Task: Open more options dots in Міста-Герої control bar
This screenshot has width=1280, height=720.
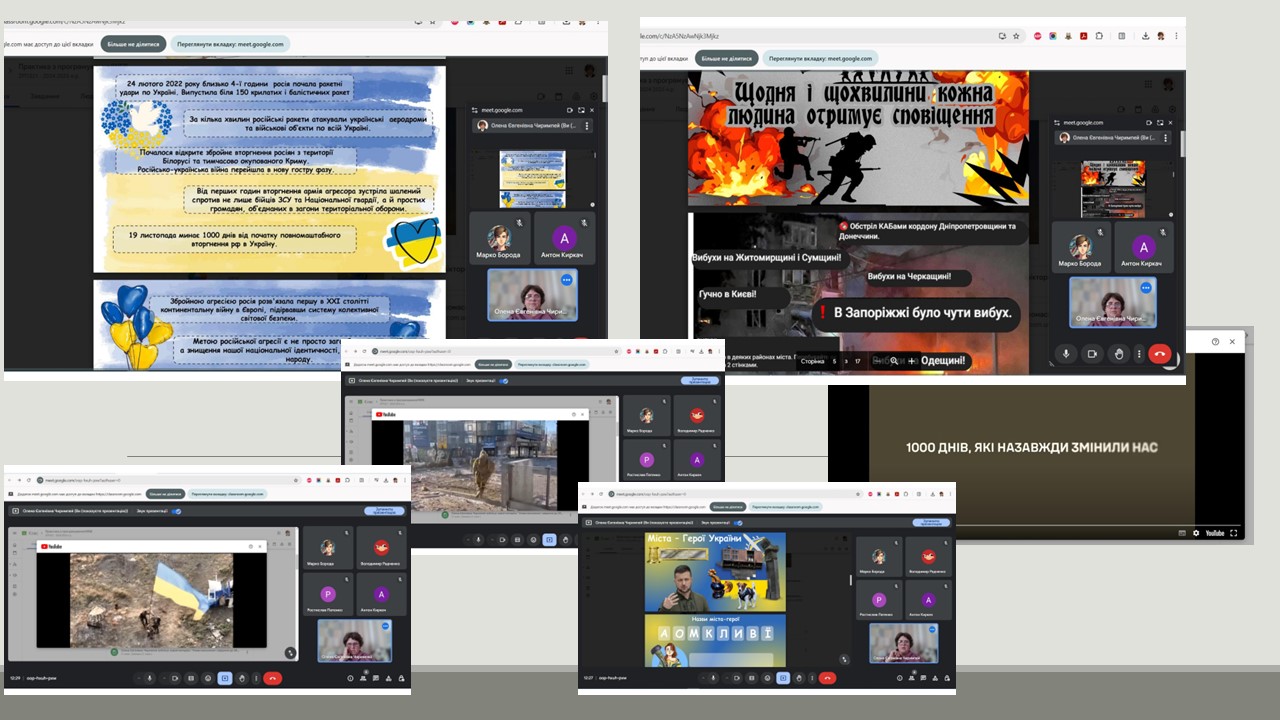Action: click(x=812, y=678)
